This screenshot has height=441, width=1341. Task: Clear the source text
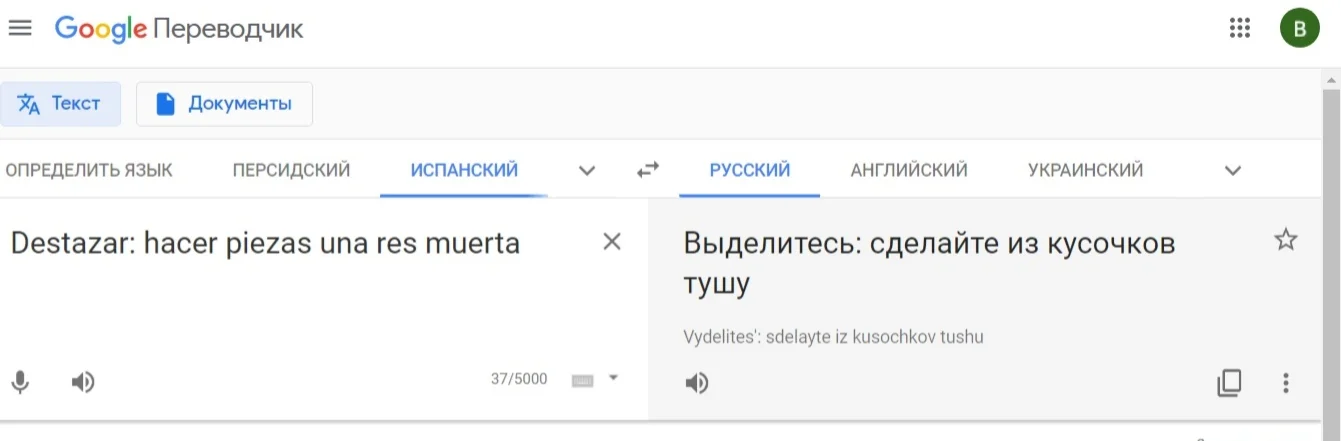[x=612, y=242]
